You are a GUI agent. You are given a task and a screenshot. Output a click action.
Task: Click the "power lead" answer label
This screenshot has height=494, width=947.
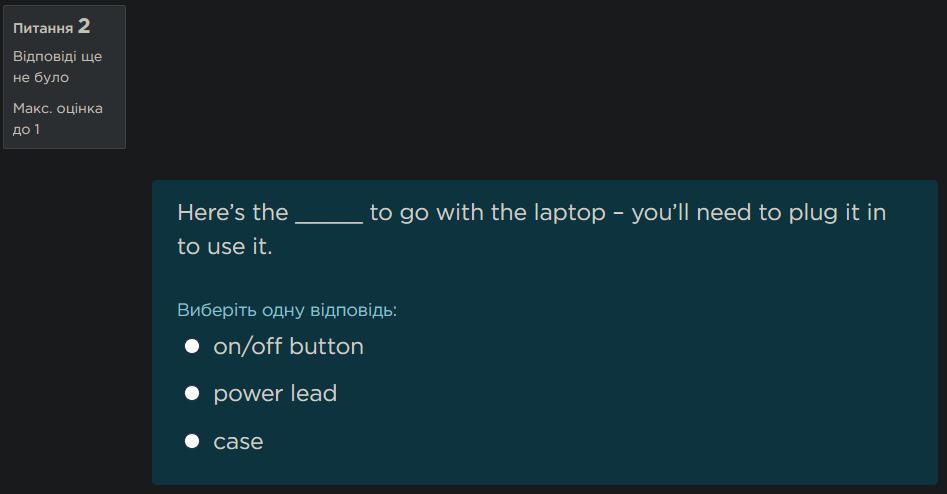click(275, 393)
